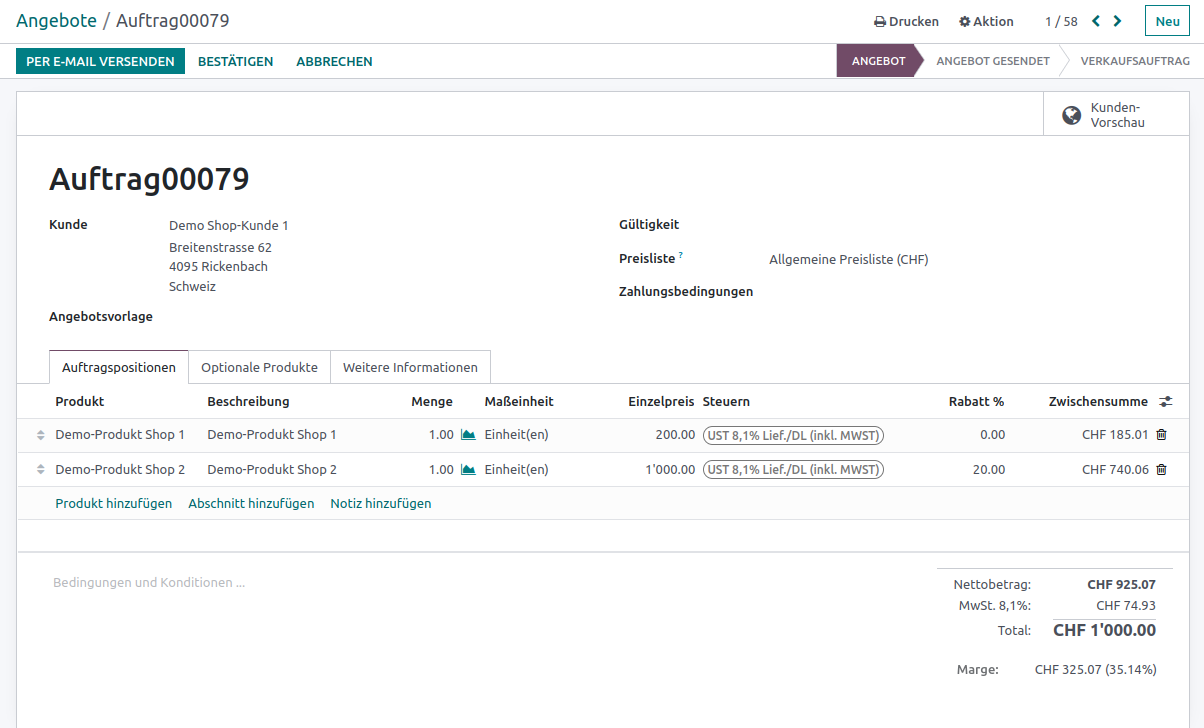
Task: Switch to Optionale Produkte tab
Action: coord(259,367)
